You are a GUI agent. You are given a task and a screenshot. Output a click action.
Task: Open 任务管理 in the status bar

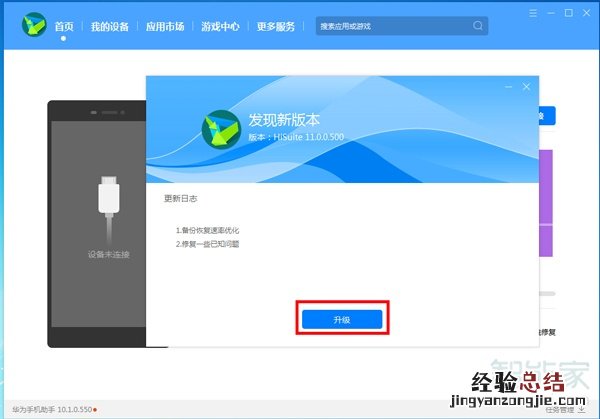point(560,410)
